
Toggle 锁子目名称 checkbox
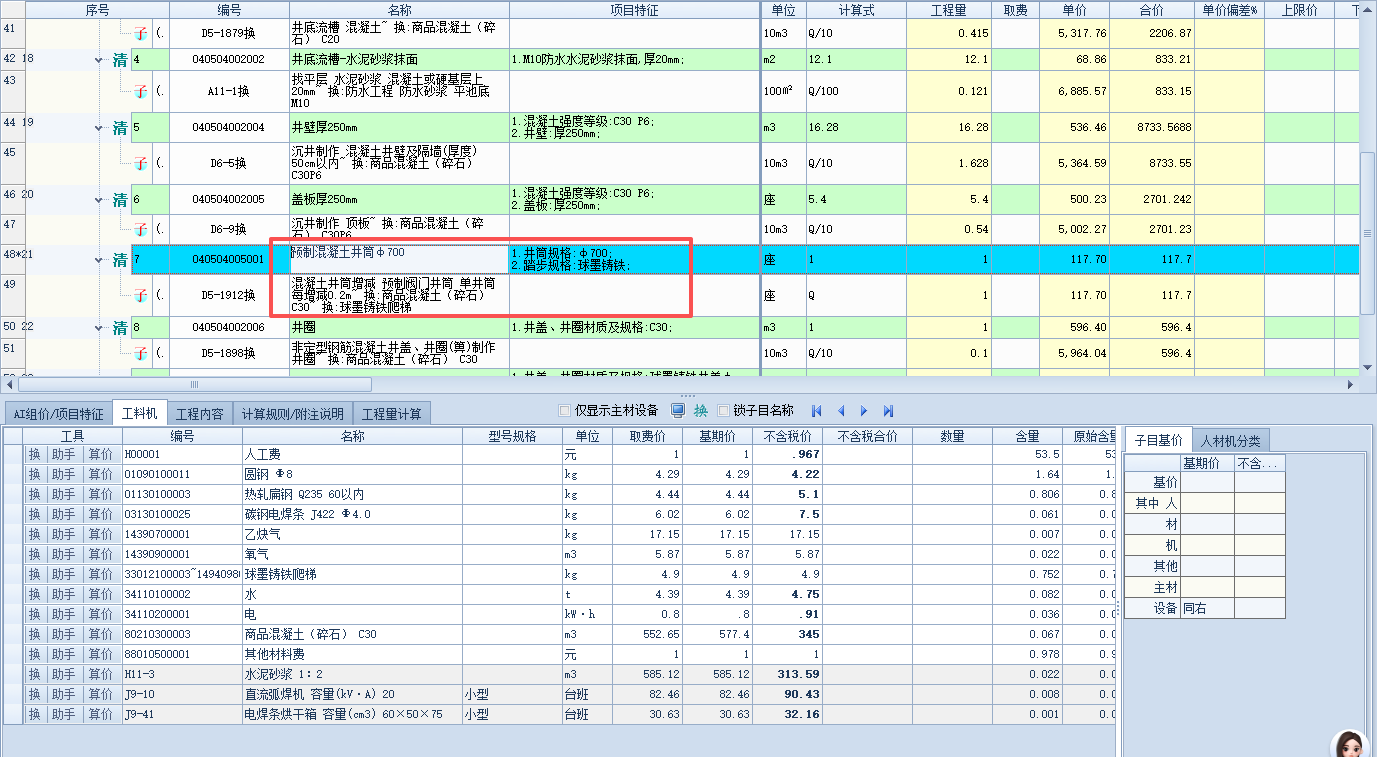tap(724, 410)
